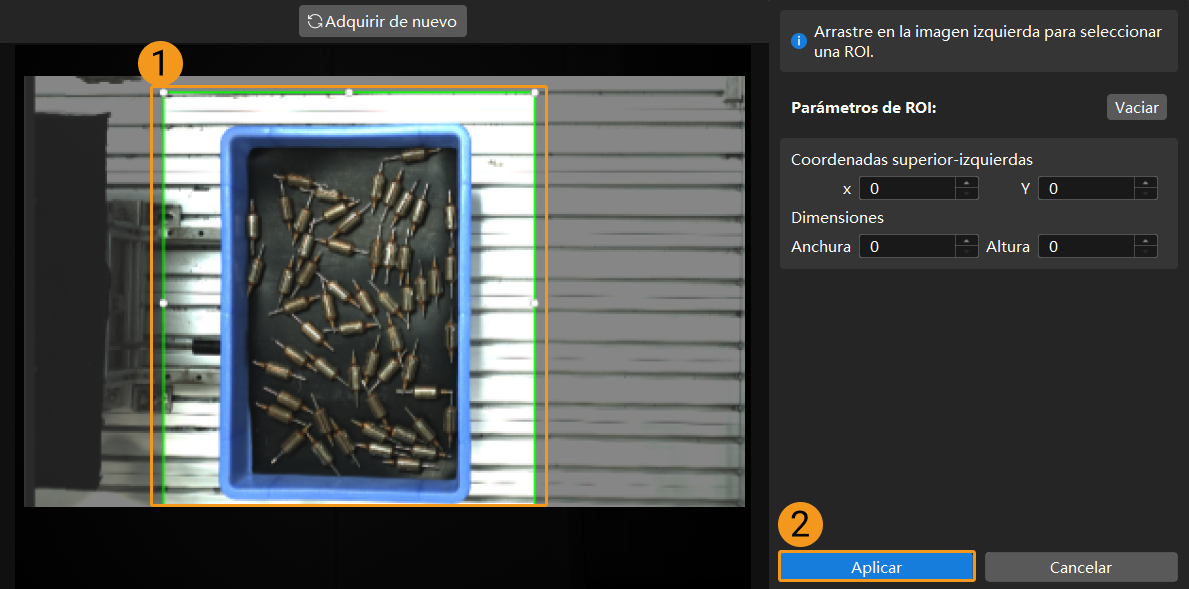Click the blue bin in the image
This screenshot has height=589, width=1189.
point(345,313)
